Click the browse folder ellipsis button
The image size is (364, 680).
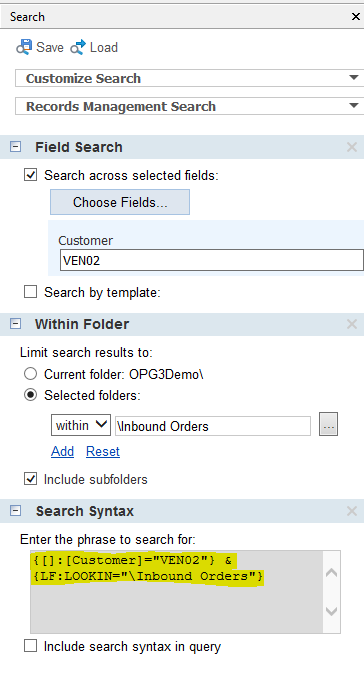click(x=328, y=425)
